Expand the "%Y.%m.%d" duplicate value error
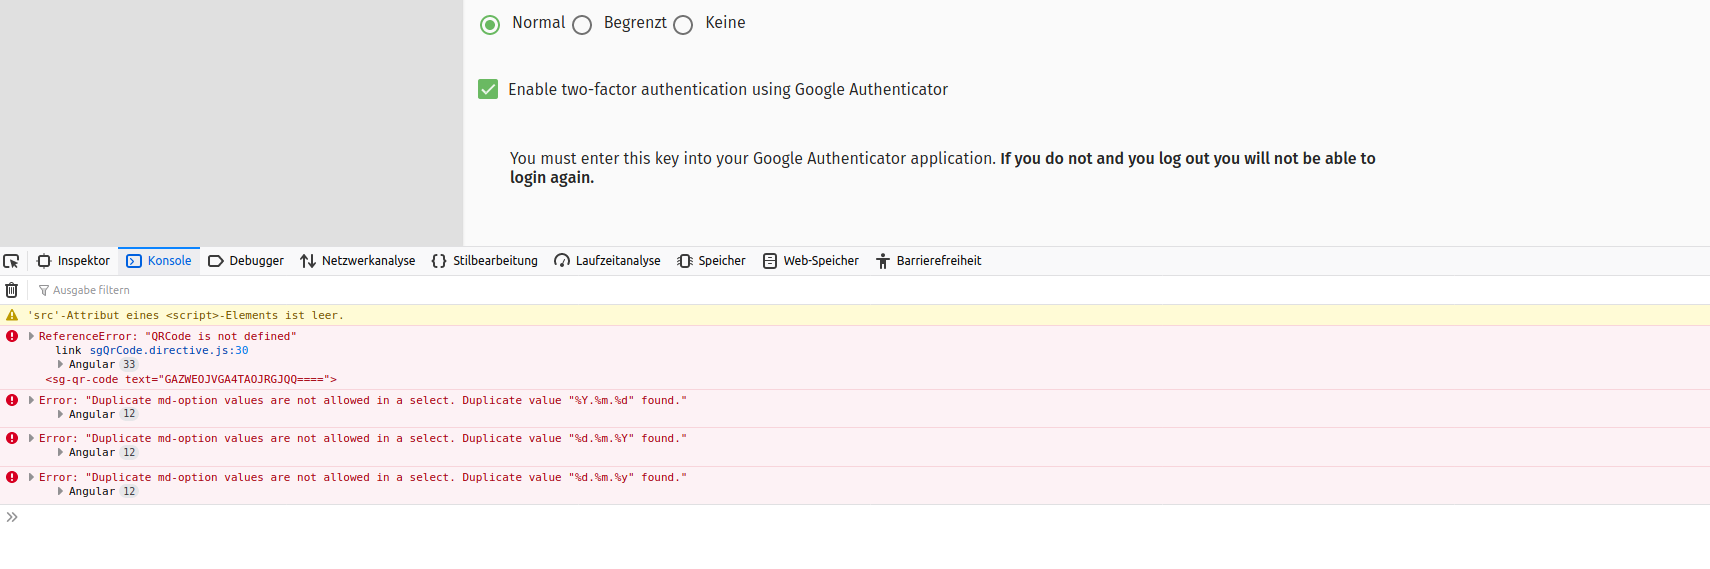The height and width of the screenshot is (569, 1710). pos(31,400)
